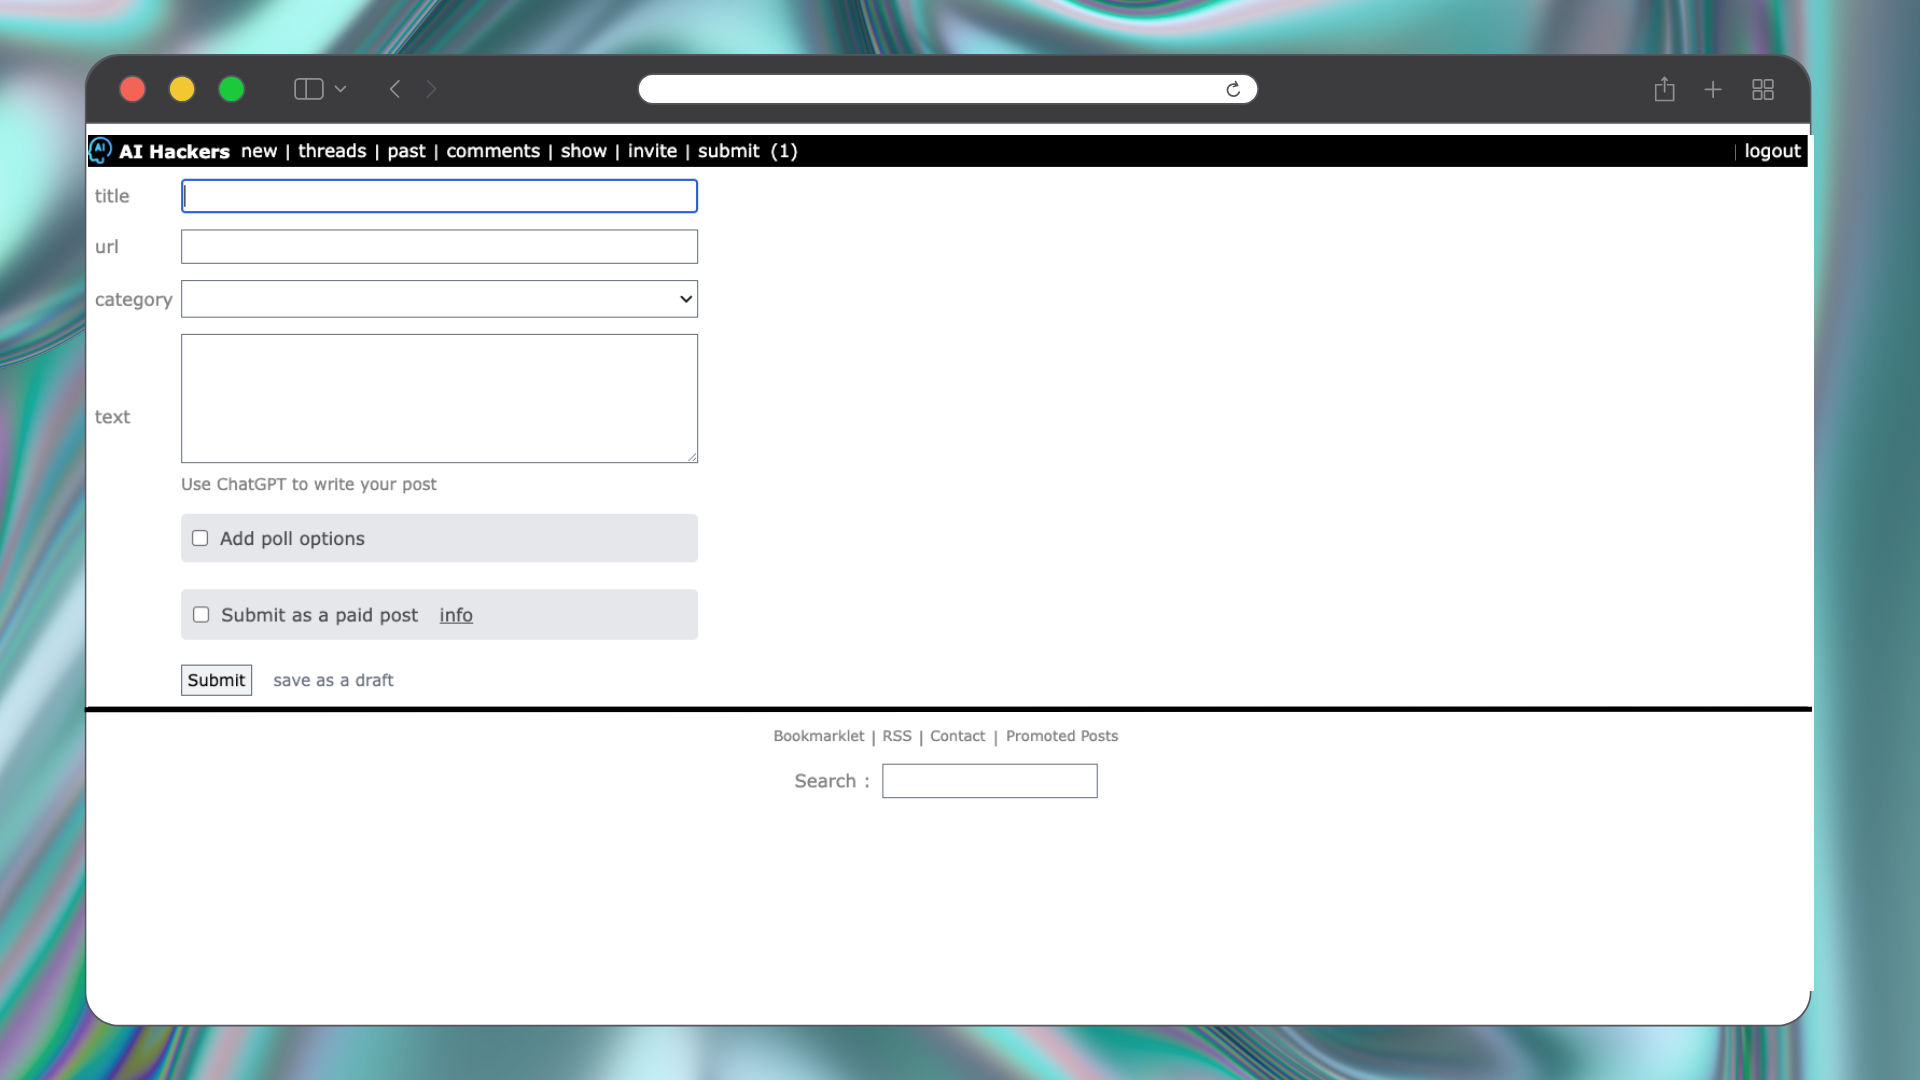Reload the page with refresh icon
The image size is (1920, 1080).
[1233, 89]
